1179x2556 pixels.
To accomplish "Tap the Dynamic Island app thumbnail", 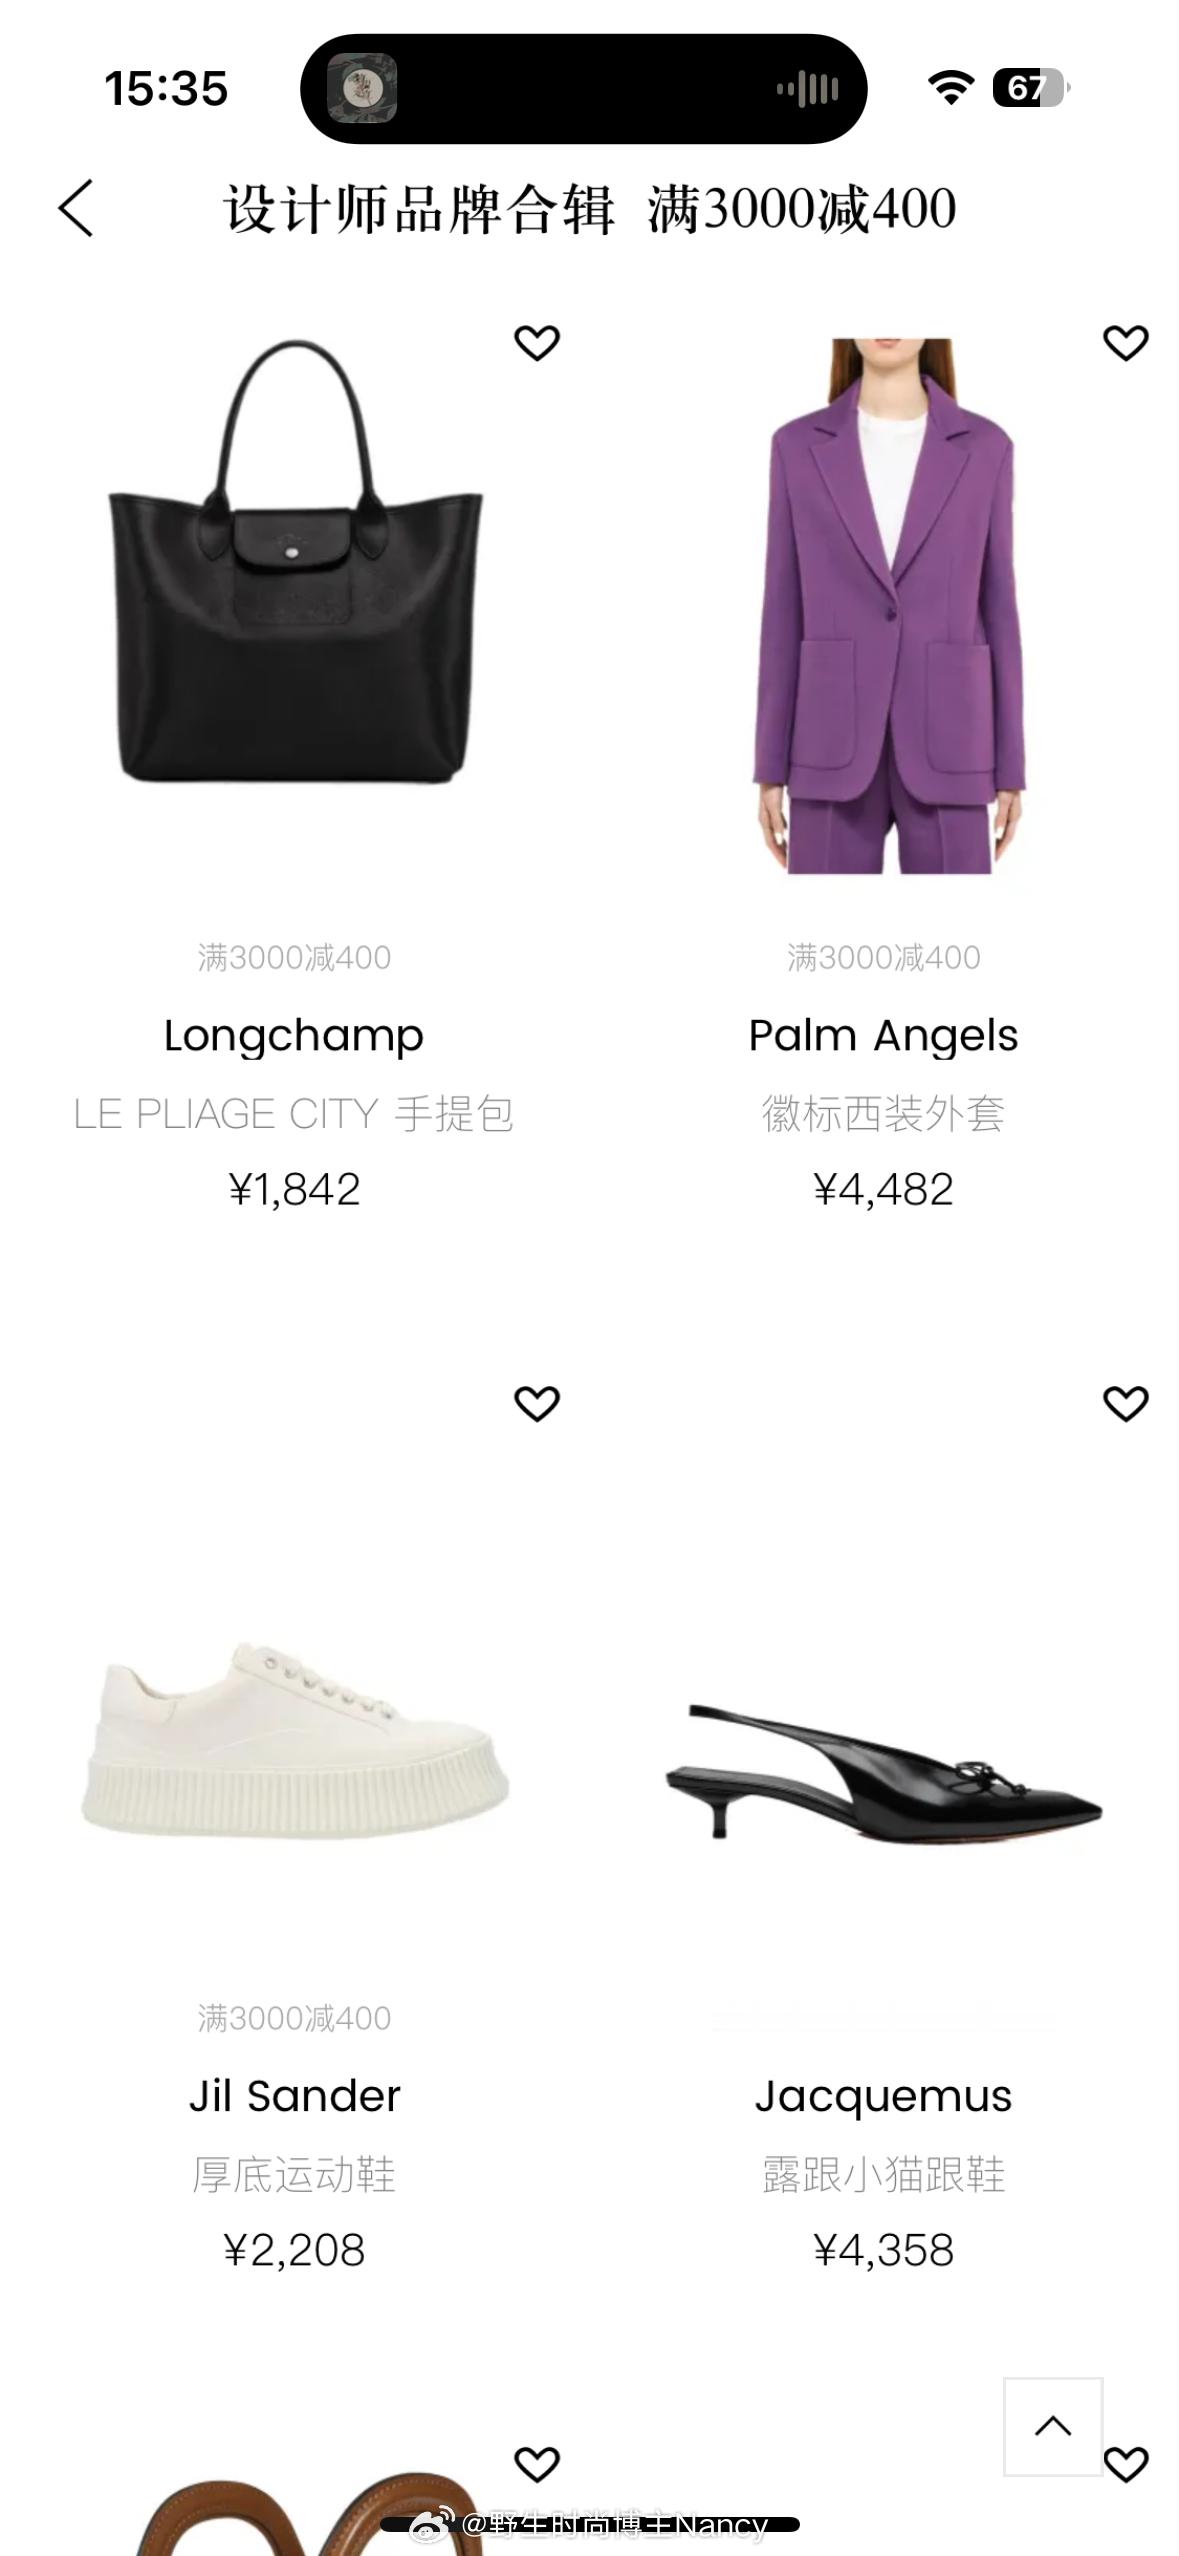I will (x=362, y=89).
